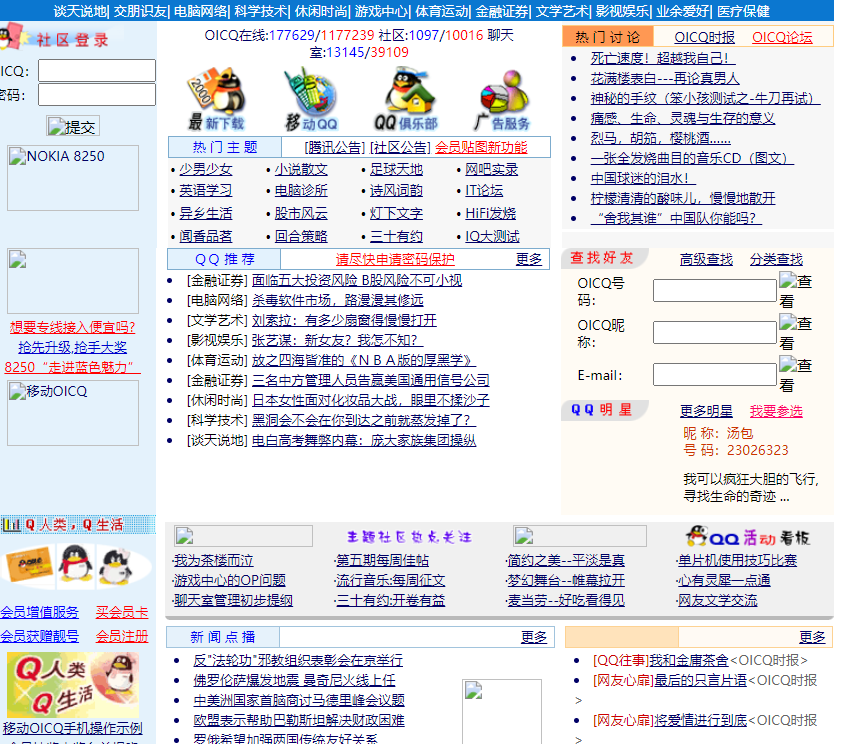The image size is (841, 744).
Task: Click the 移动OICQ banner image
Action: pyautogui.click(x=73, y=413)
